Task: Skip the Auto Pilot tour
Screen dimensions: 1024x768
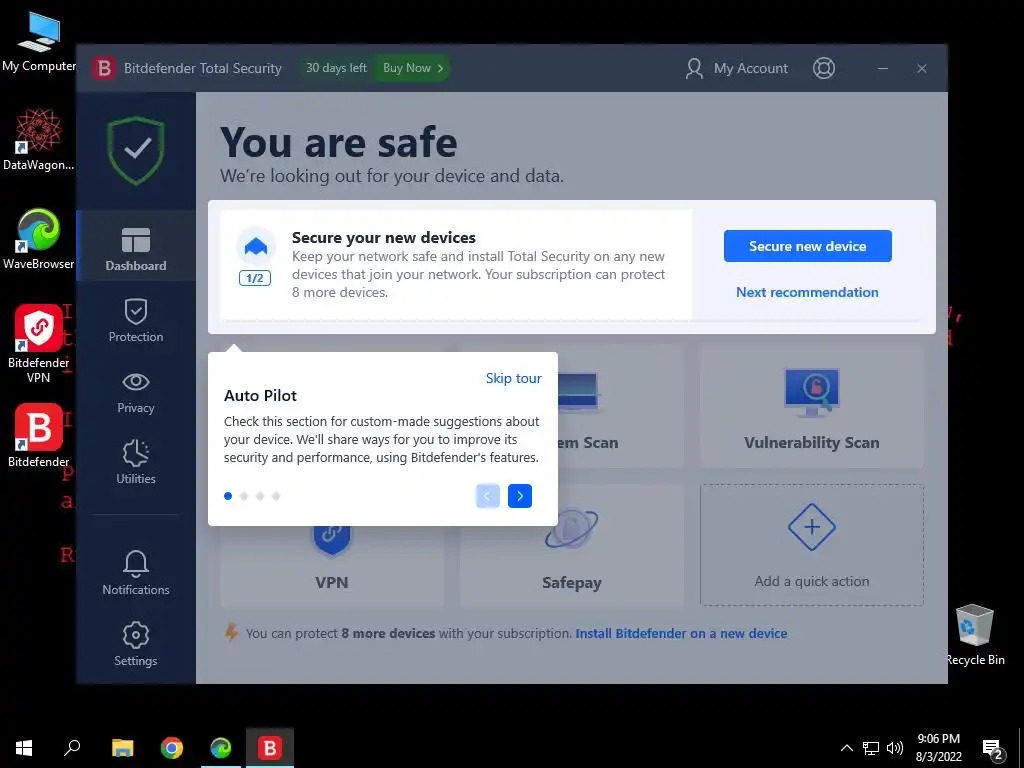Action: [513, 378]
